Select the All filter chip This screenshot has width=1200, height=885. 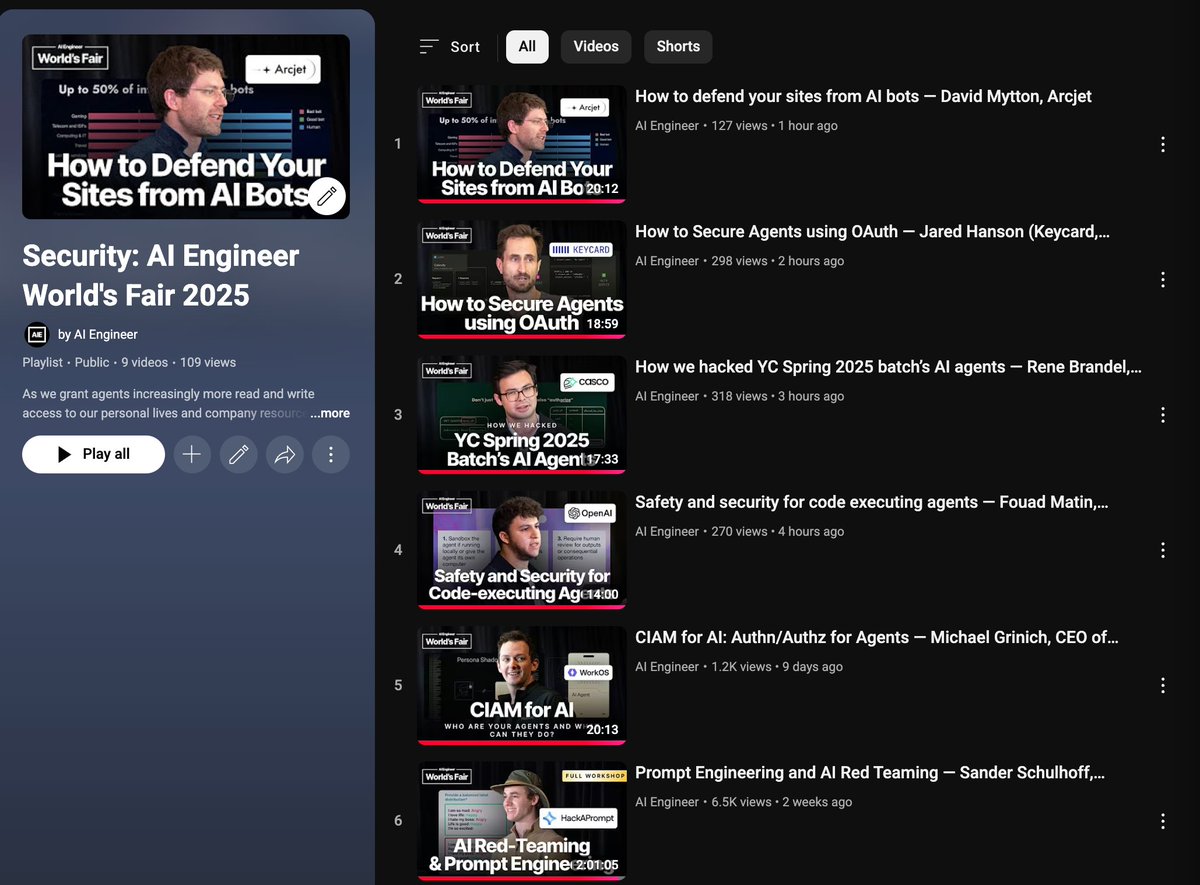click(527, 46)
